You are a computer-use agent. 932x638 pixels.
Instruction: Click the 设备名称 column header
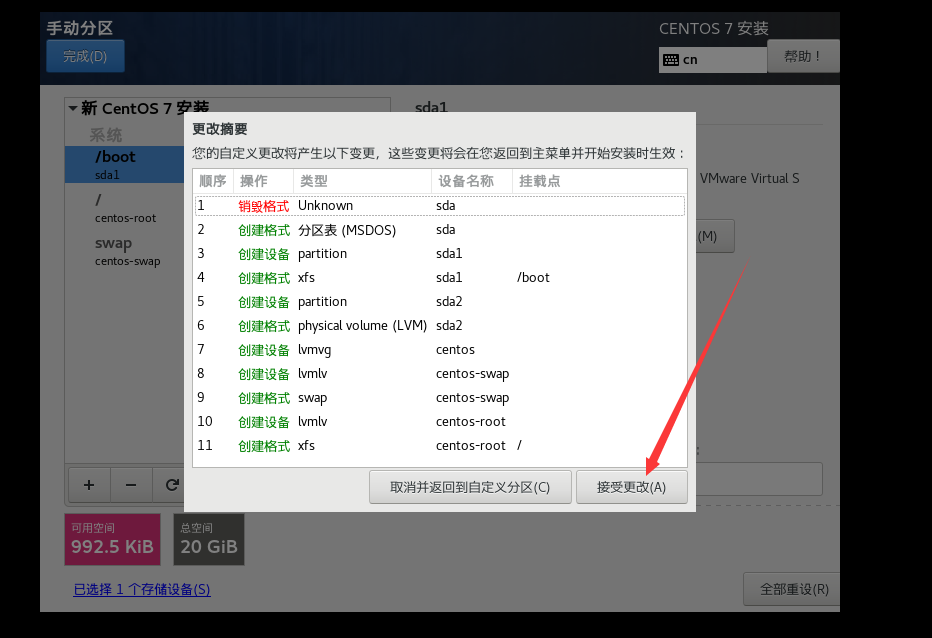[472, 181]
